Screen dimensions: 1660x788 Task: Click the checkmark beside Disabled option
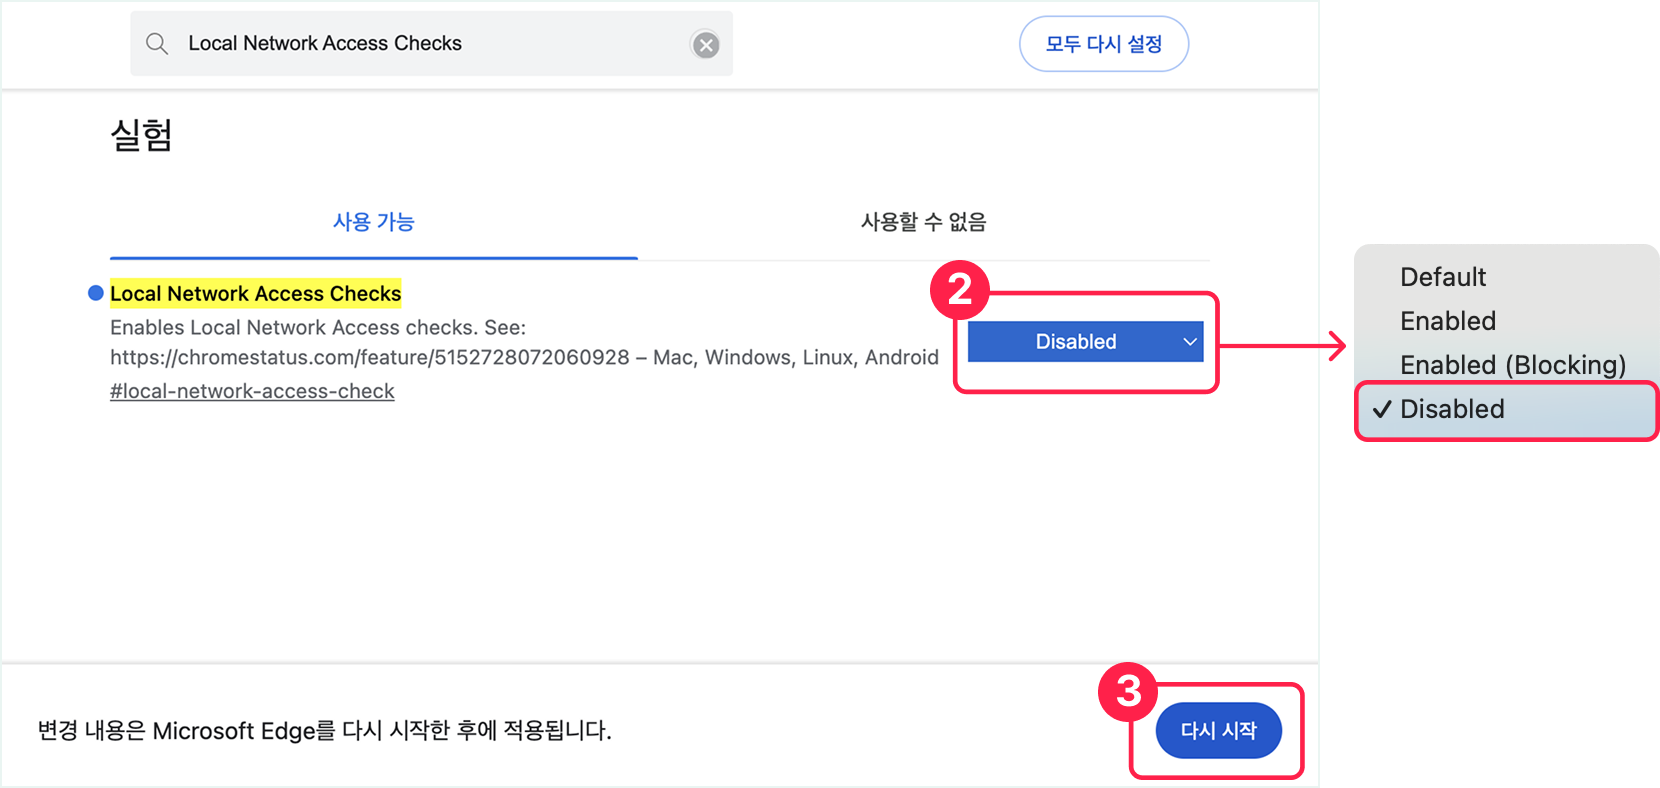point(1382,409)
